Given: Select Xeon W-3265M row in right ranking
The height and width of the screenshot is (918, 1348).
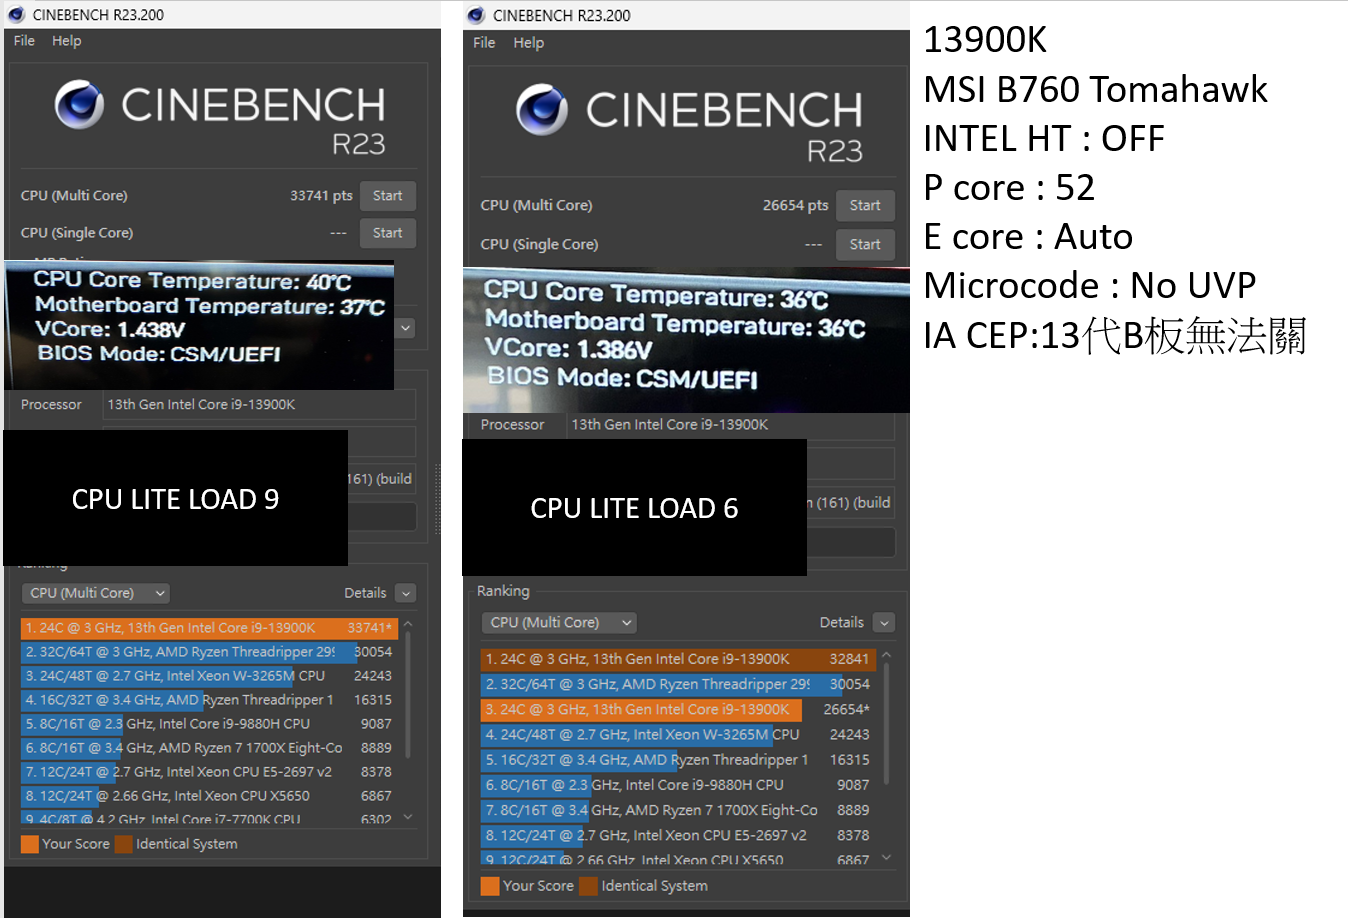Looking at the screenshot, I should pos(678,734).
